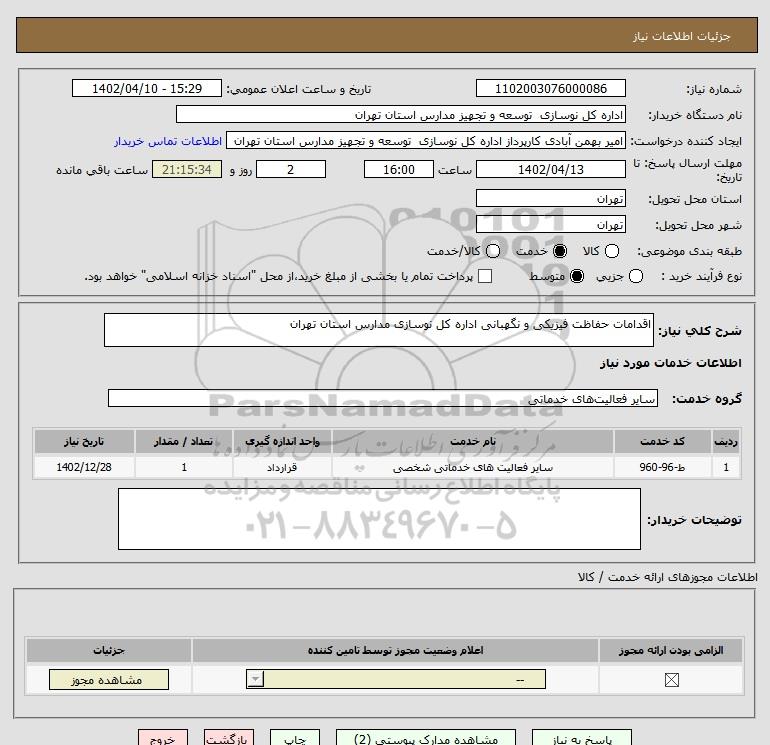The width and height of the screenshot is (770, 745).
Task: Click the اعلام وضعیت مجوز header
Action: click(395, 650)
